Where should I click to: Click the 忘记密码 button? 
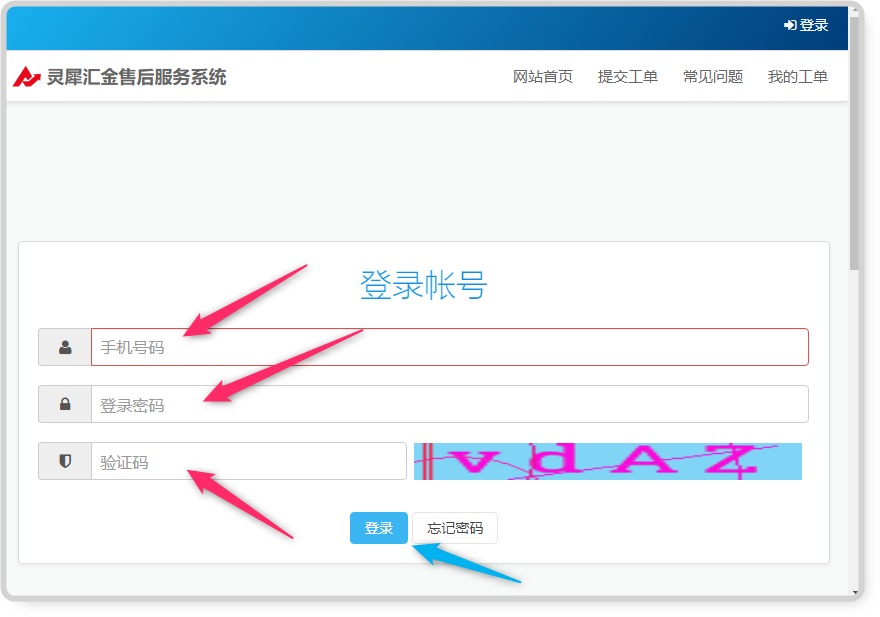coord(454,528)
